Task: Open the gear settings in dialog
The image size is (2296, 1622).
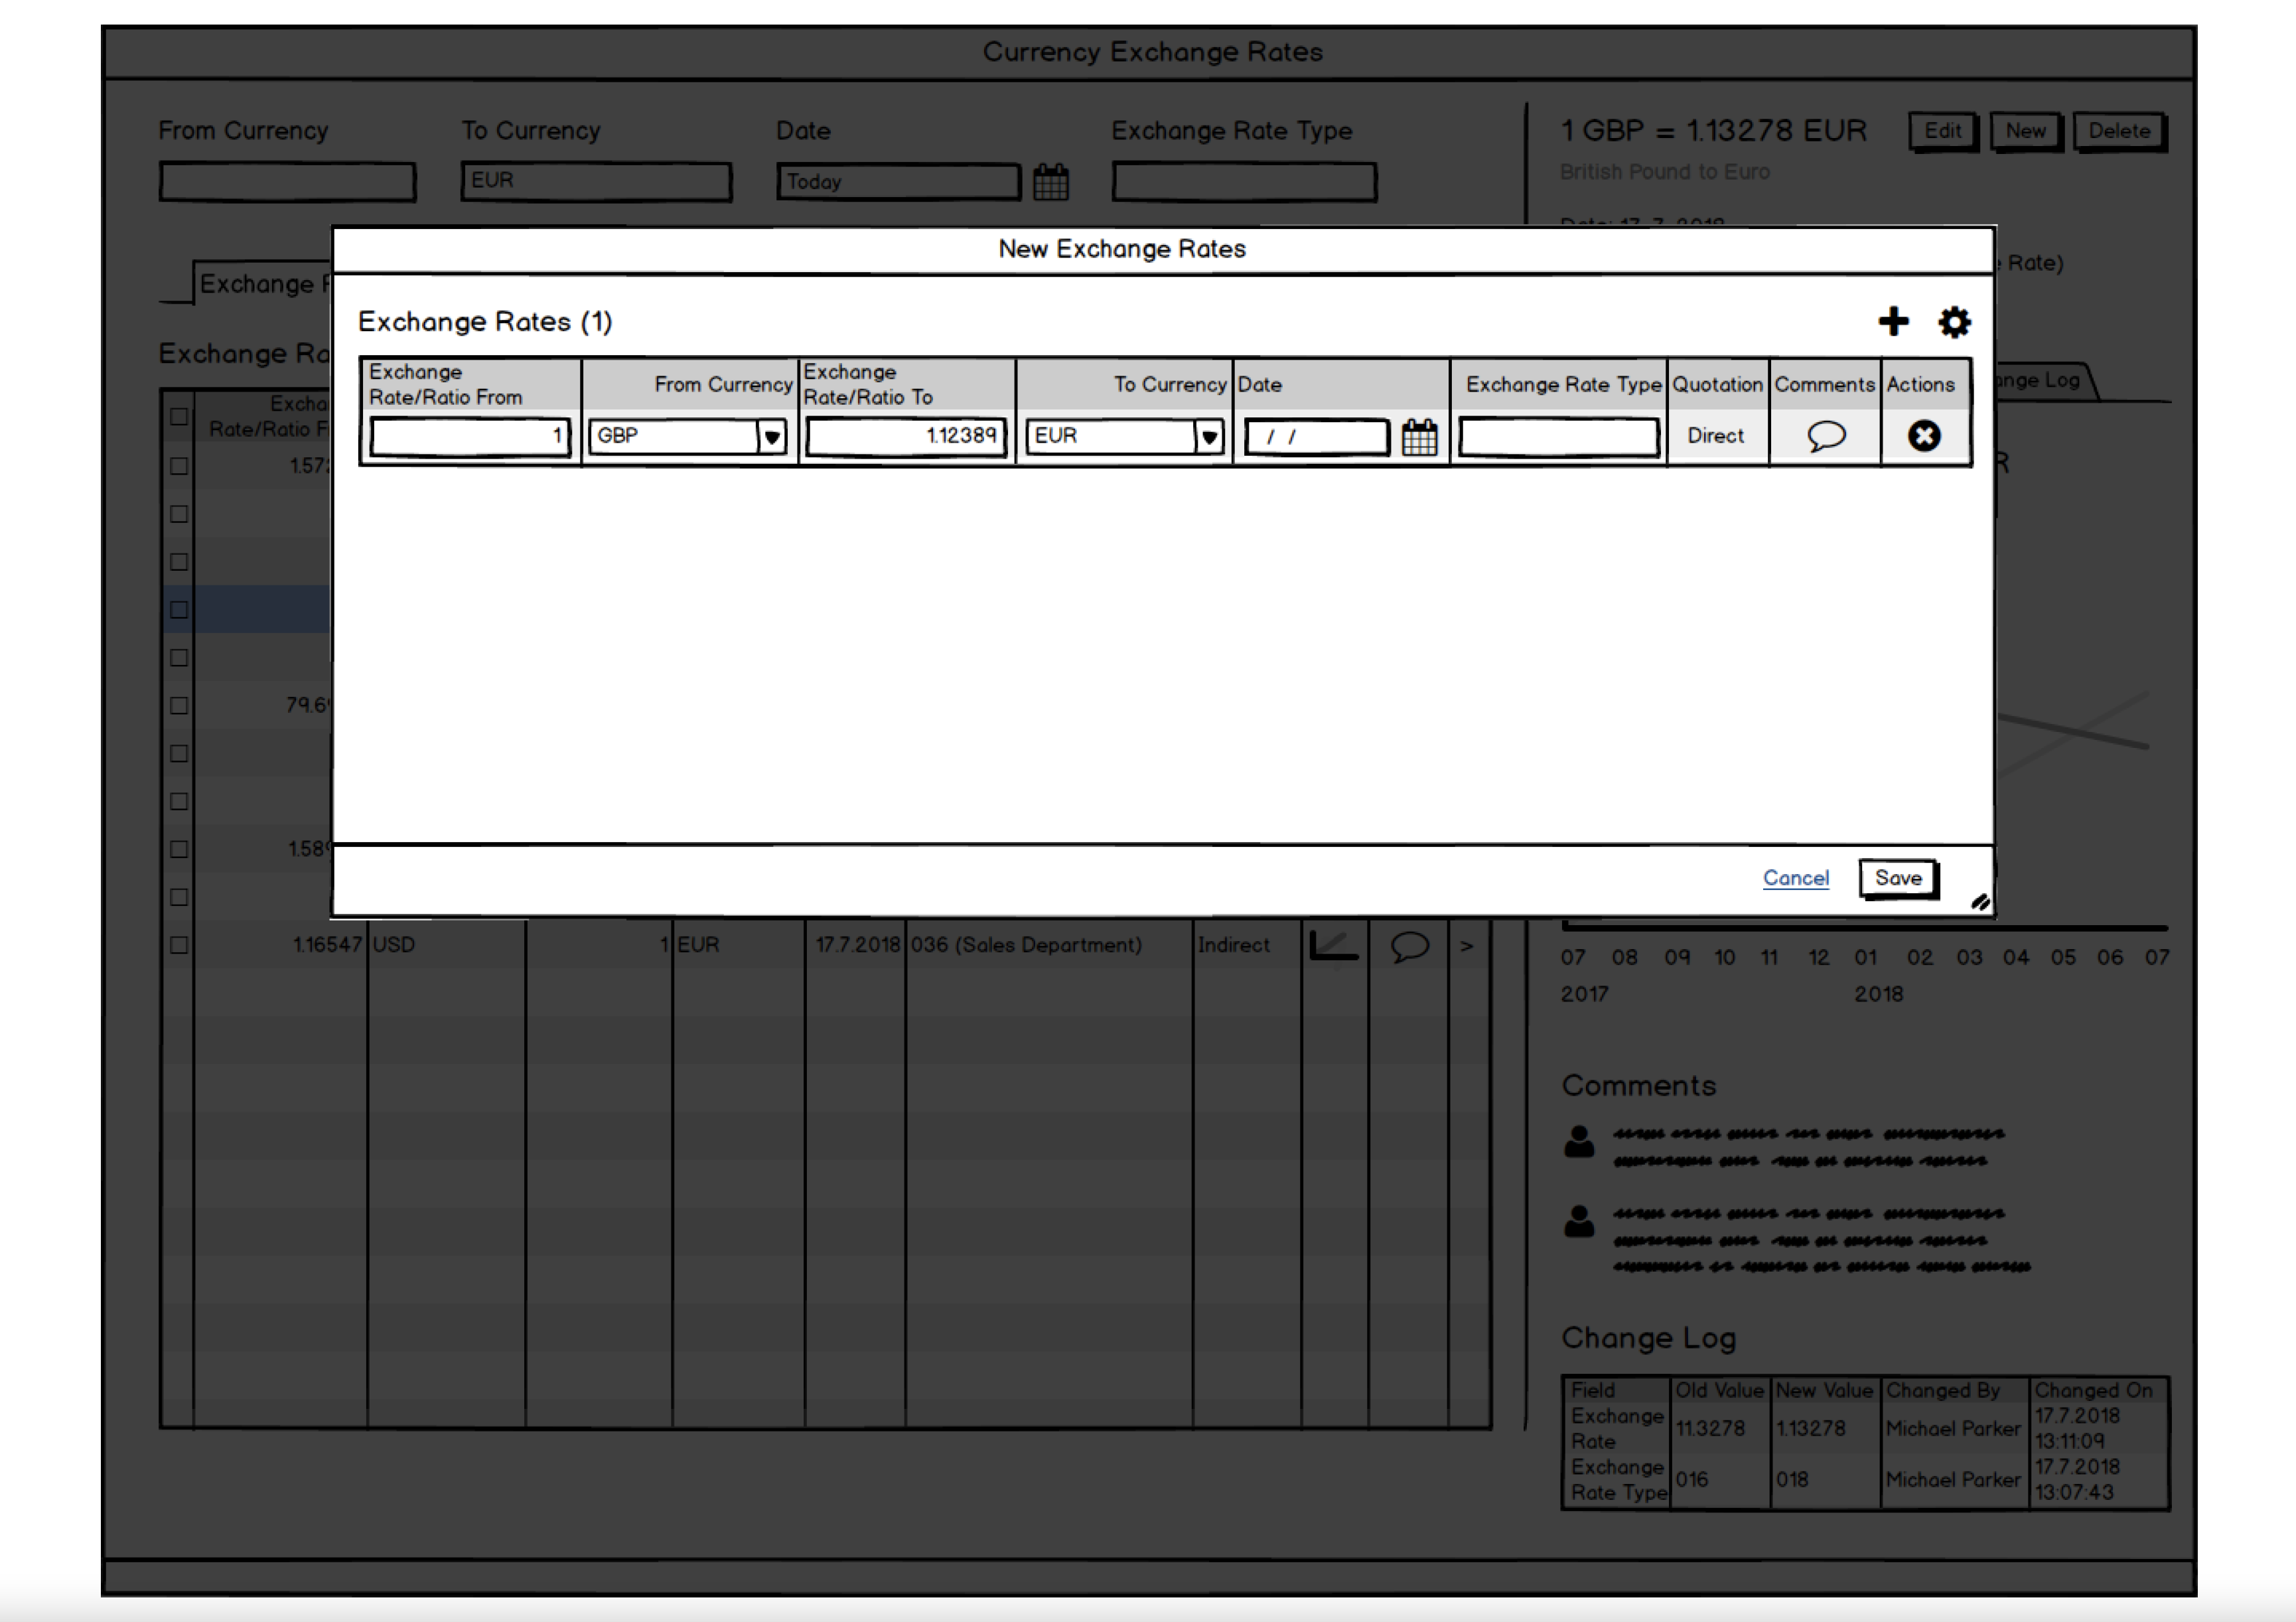Action: [x=1954, y=322]
